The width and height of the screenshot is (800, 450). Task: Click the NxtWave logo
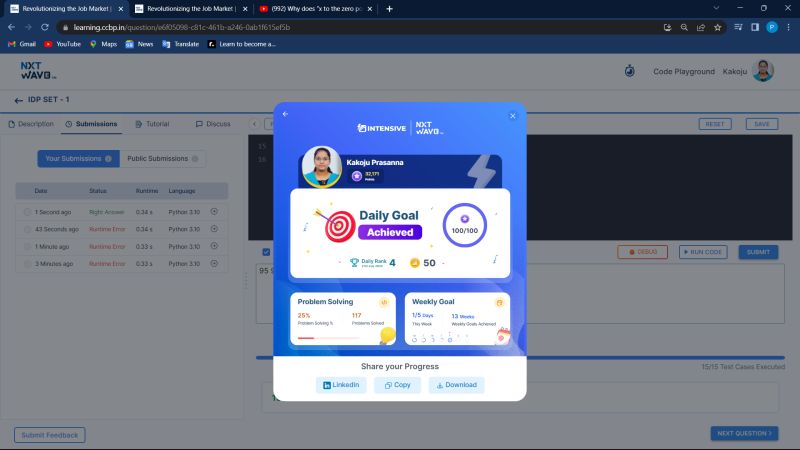point(38,70)
